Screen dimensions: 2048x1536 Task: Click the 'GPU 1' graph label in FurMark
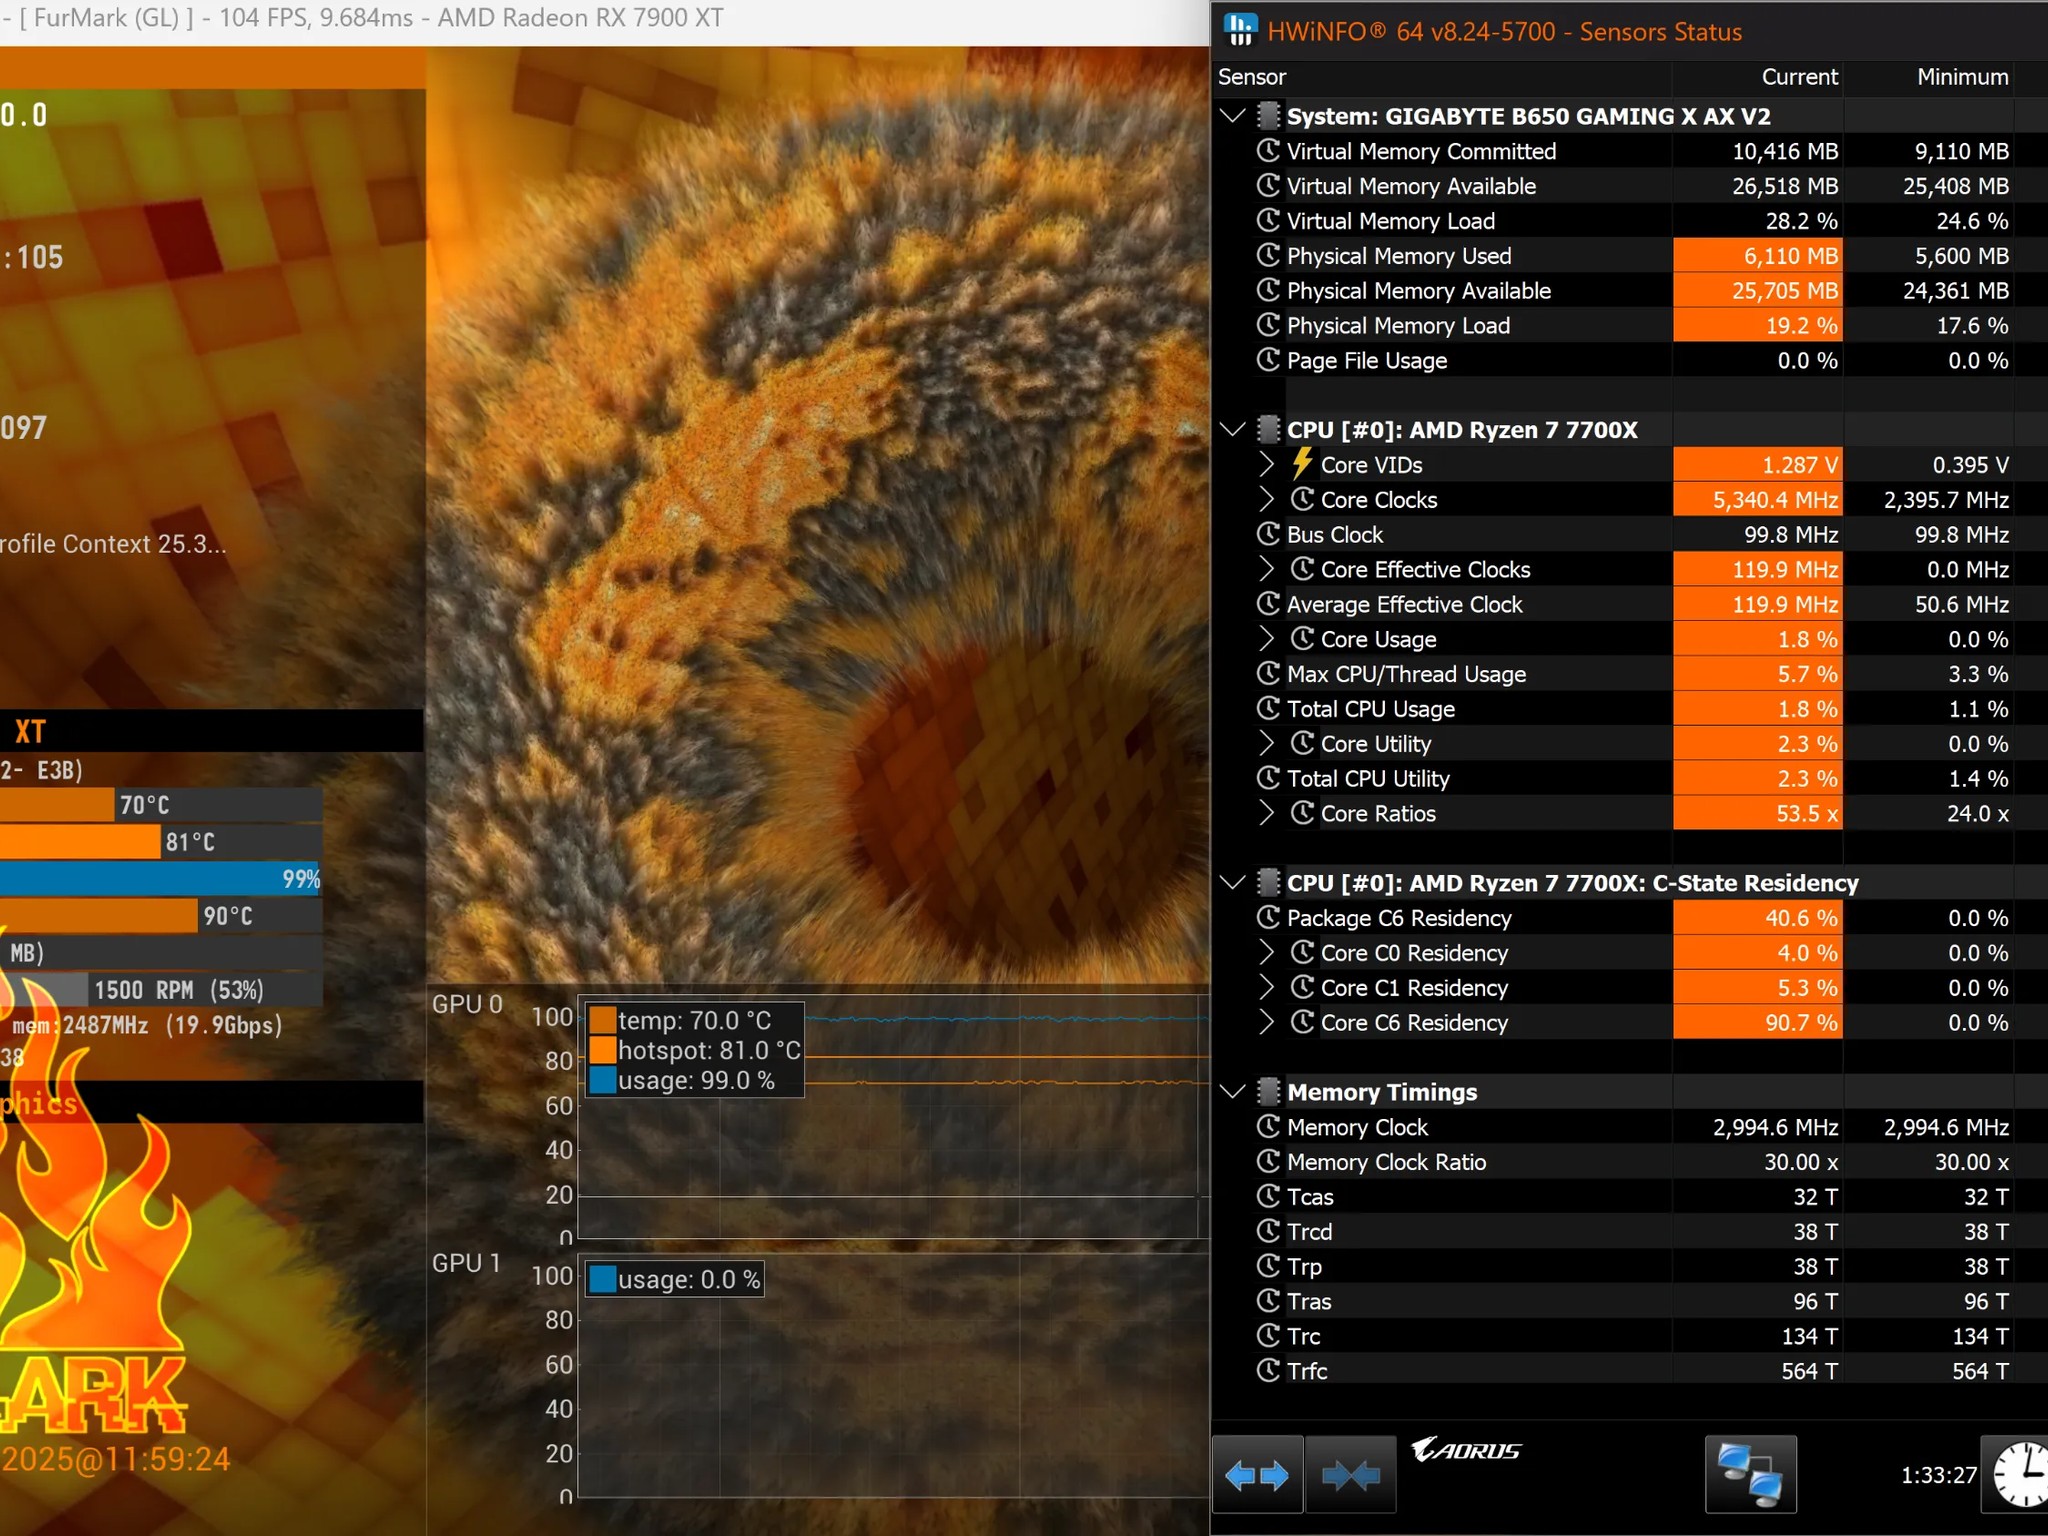(467, 1263)
